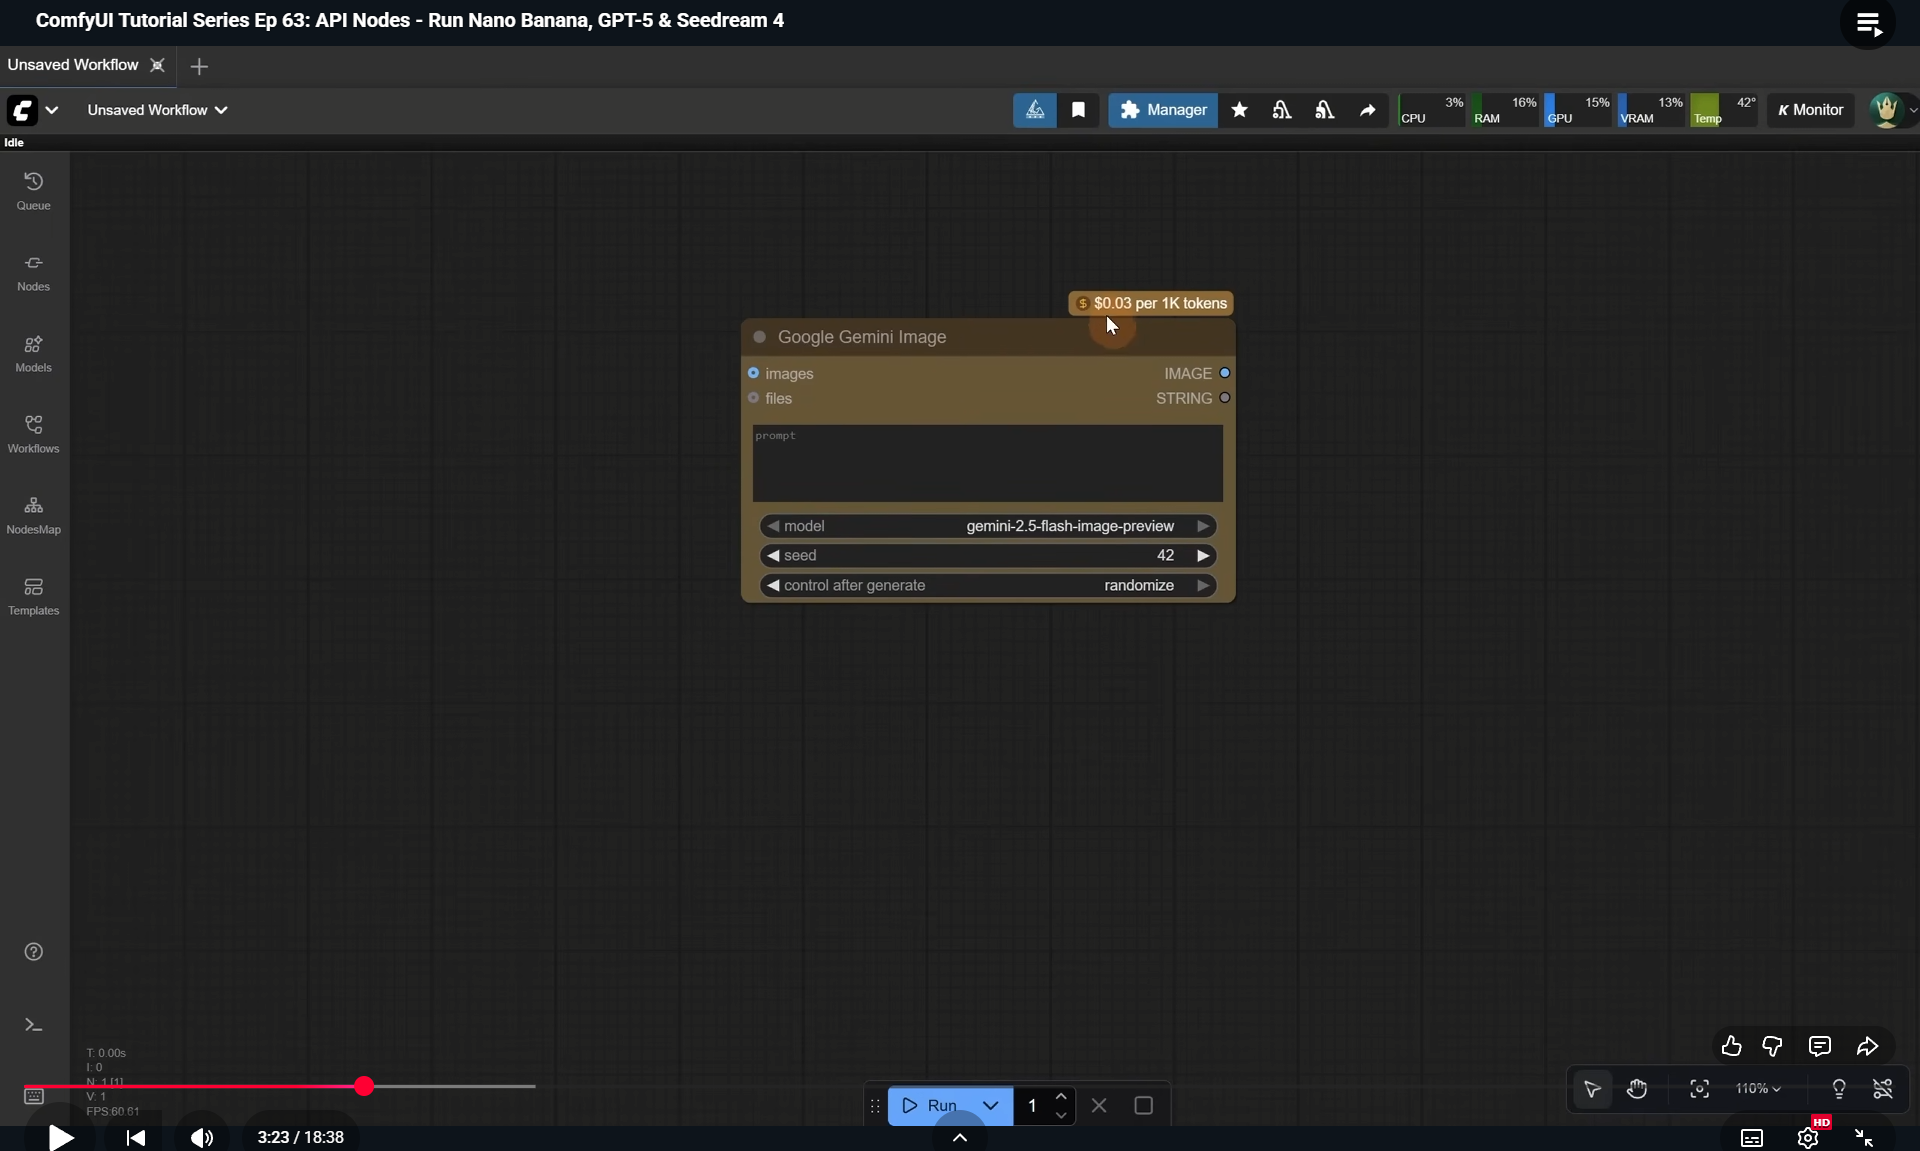Viewport: 1920px width, 1151px height.
Task: Select the hand pan mode tool
Action: [1637, 1089]
